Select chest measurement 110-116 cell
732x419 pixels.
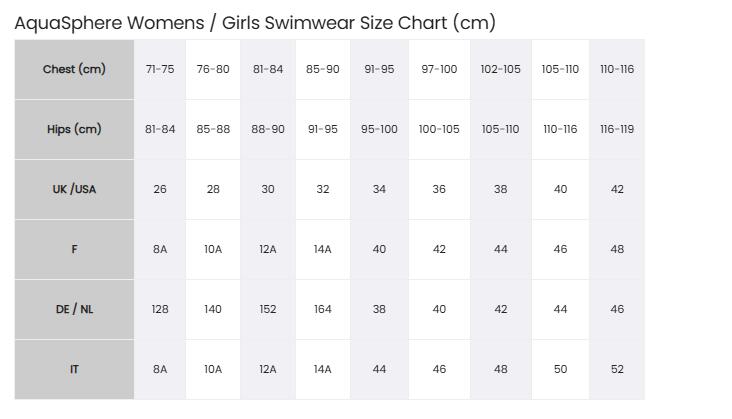point(617,69)
